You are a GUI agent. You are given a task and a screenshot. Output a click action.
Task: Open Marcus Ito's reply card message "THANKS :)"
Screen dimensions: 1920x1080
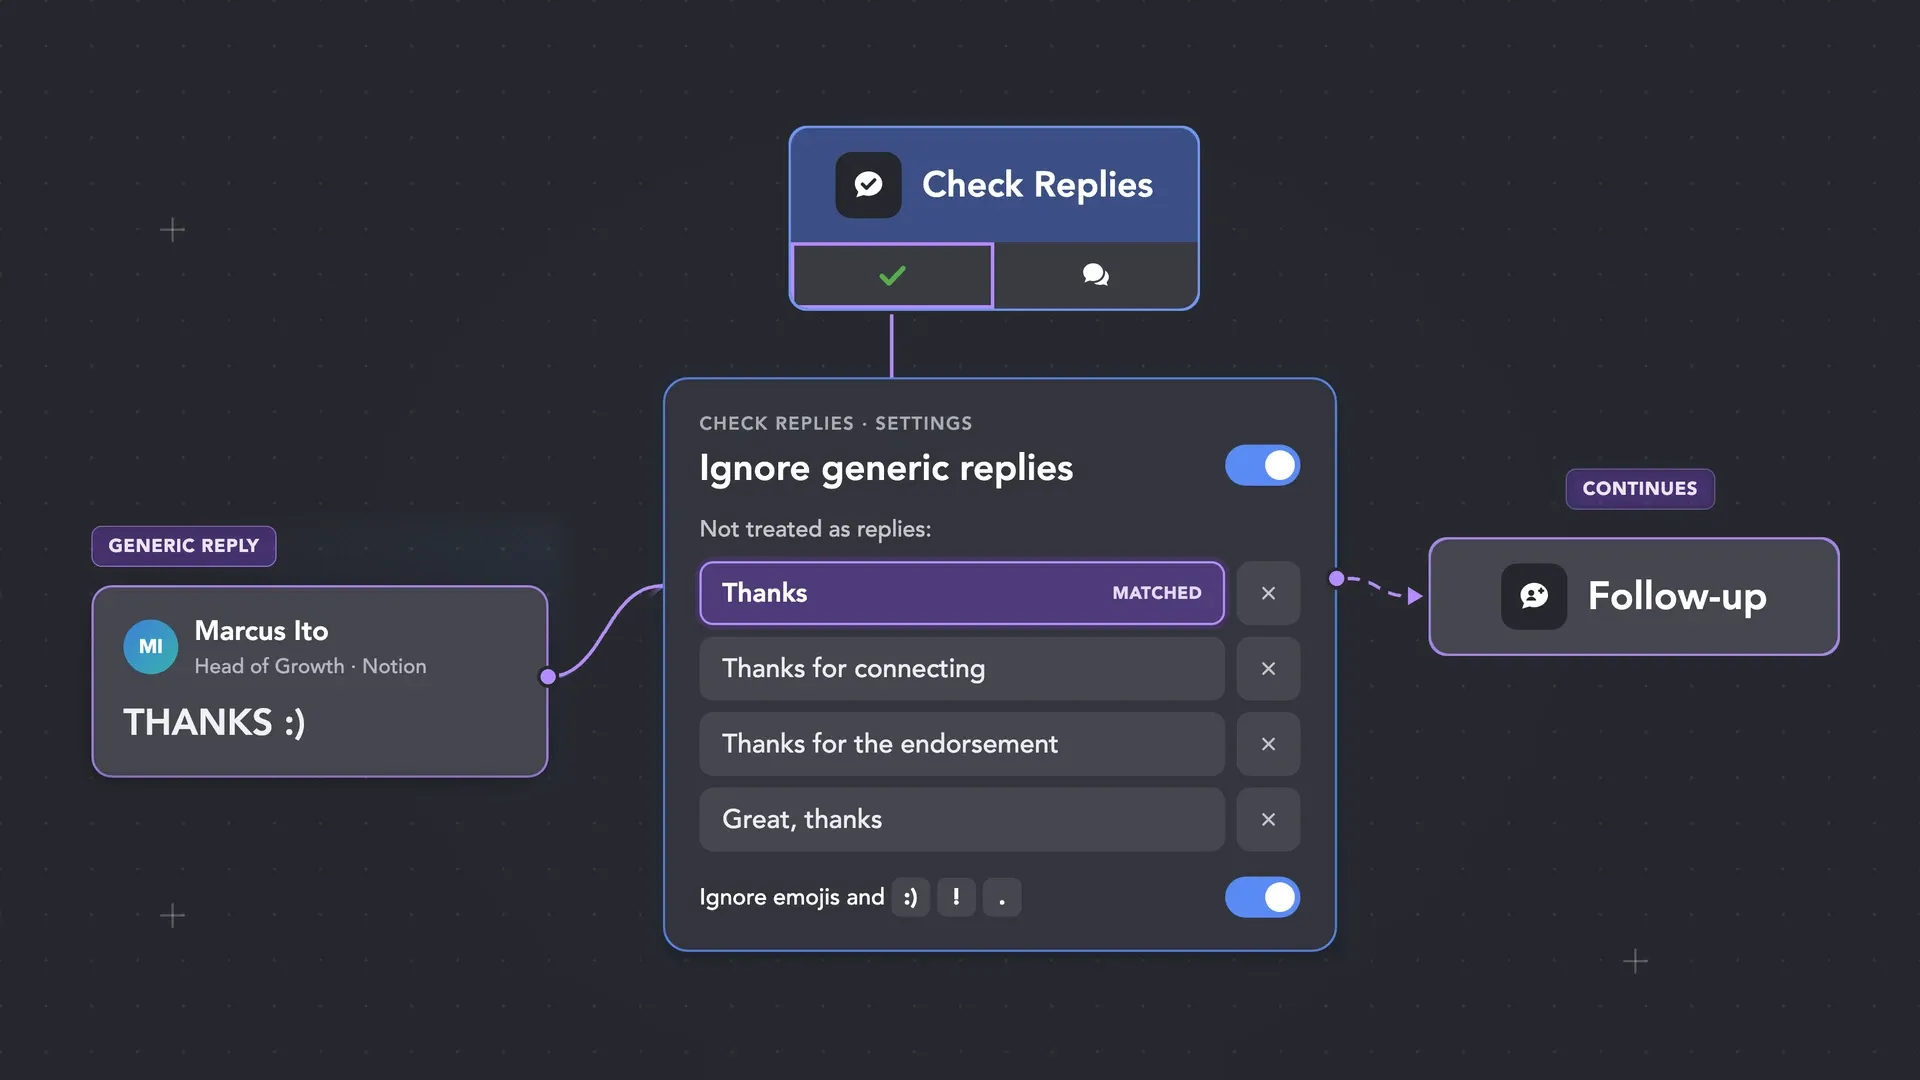pos(214,723)
